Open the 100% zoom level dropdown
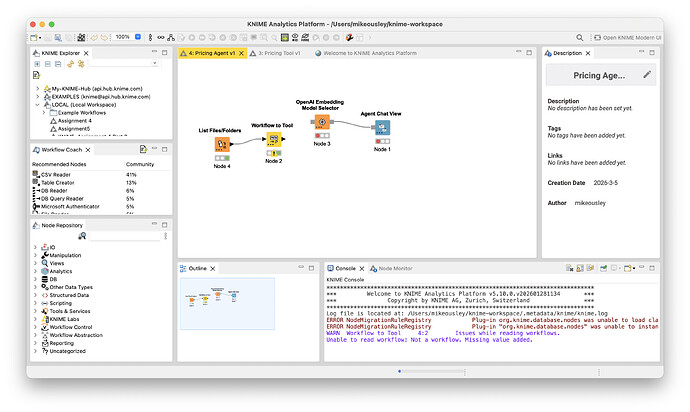This screenshot has height=412, width=690. point(136,36)
